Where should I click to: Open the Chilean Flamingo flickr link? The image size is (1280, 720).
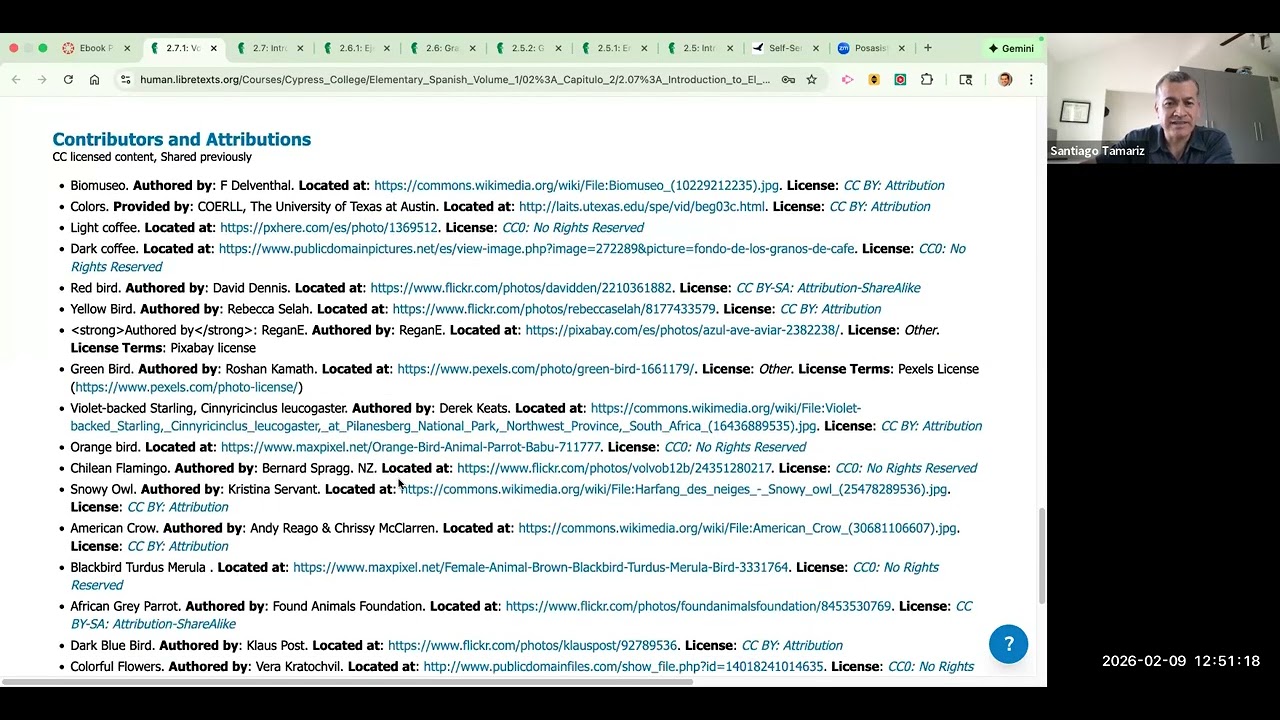coord(614,468)
